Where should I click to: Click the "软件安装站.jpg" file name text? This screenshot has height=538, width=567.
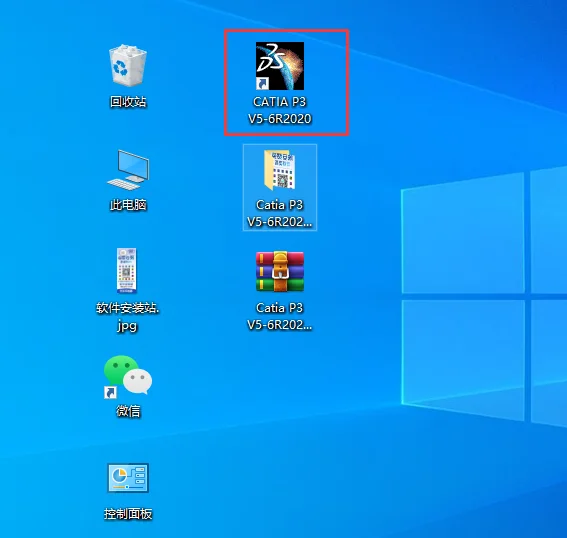click(x=128, y=317)
